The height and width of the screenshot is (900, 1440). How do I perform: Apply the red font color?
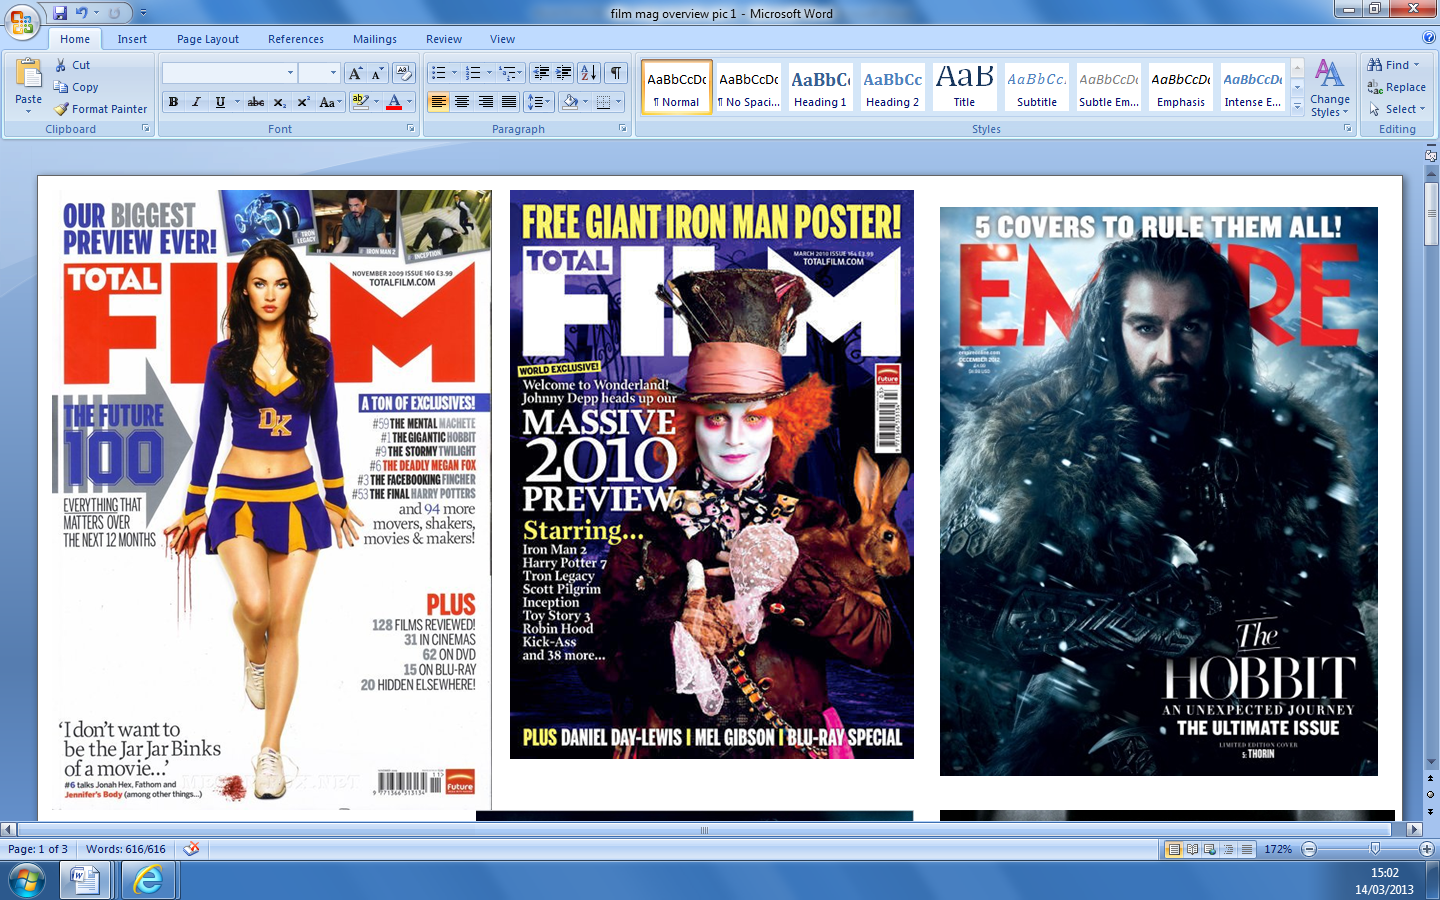coord(394,102)
